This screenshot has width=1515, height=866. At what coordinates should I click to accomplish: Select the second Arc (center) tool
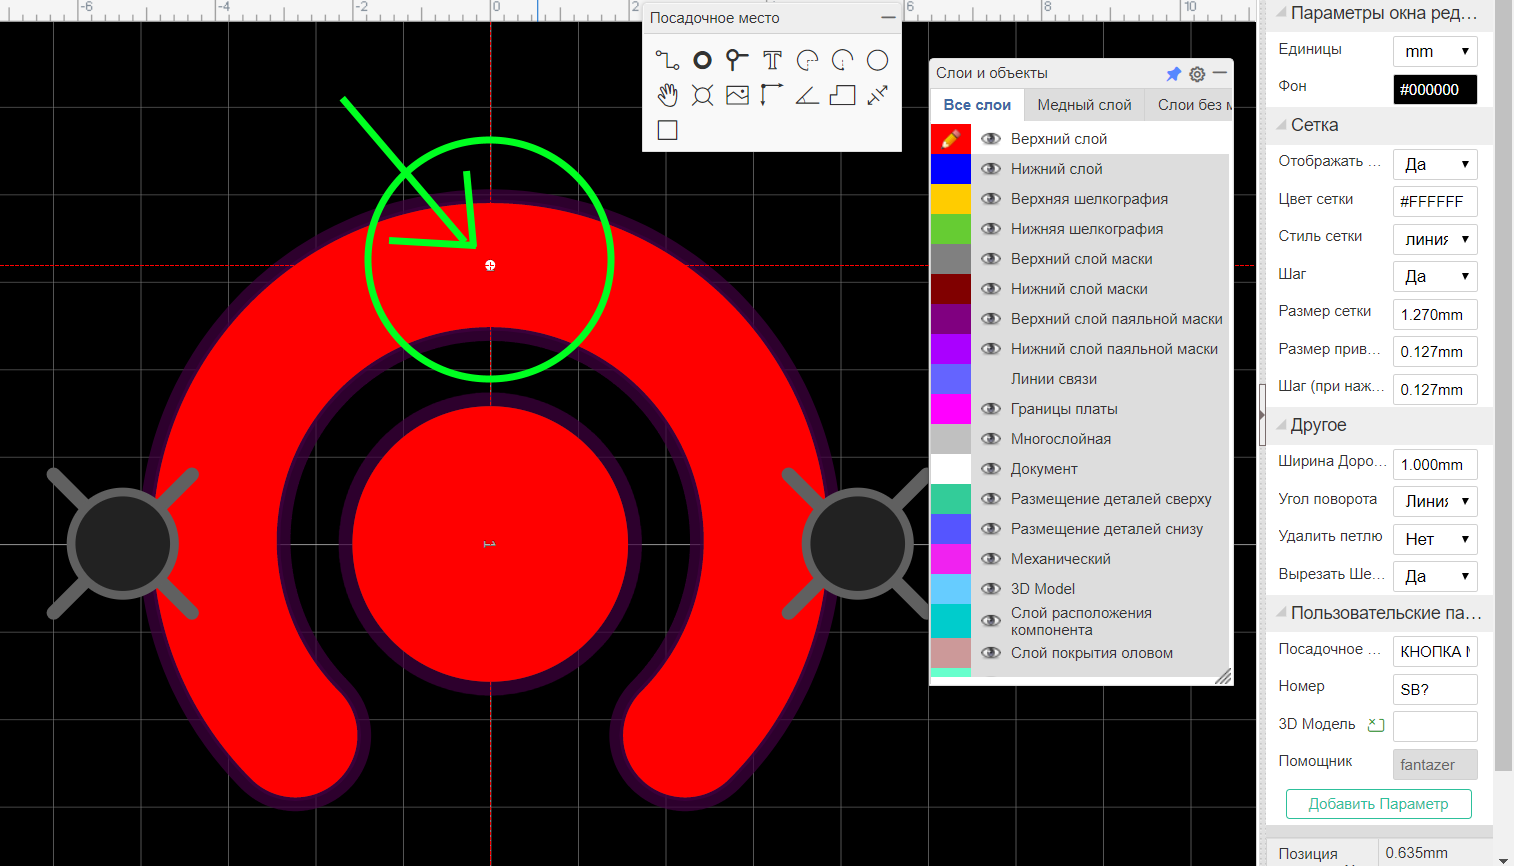[x=842, y=60]
